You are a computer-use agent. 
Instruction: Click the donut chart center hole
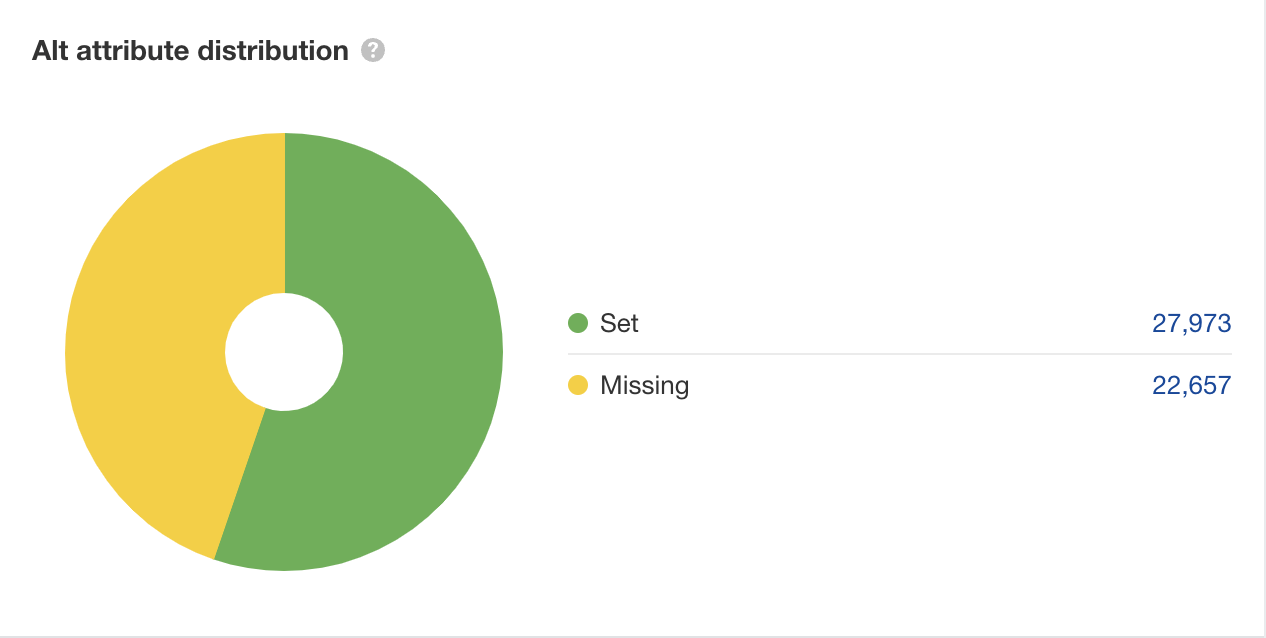(x=284, y=351)
